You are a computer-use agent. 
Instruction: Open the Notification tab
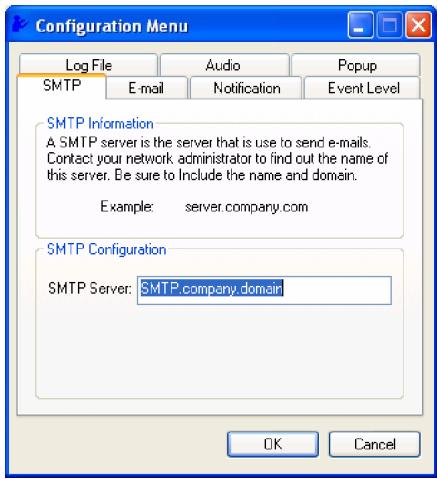click(x=246, y=88)
